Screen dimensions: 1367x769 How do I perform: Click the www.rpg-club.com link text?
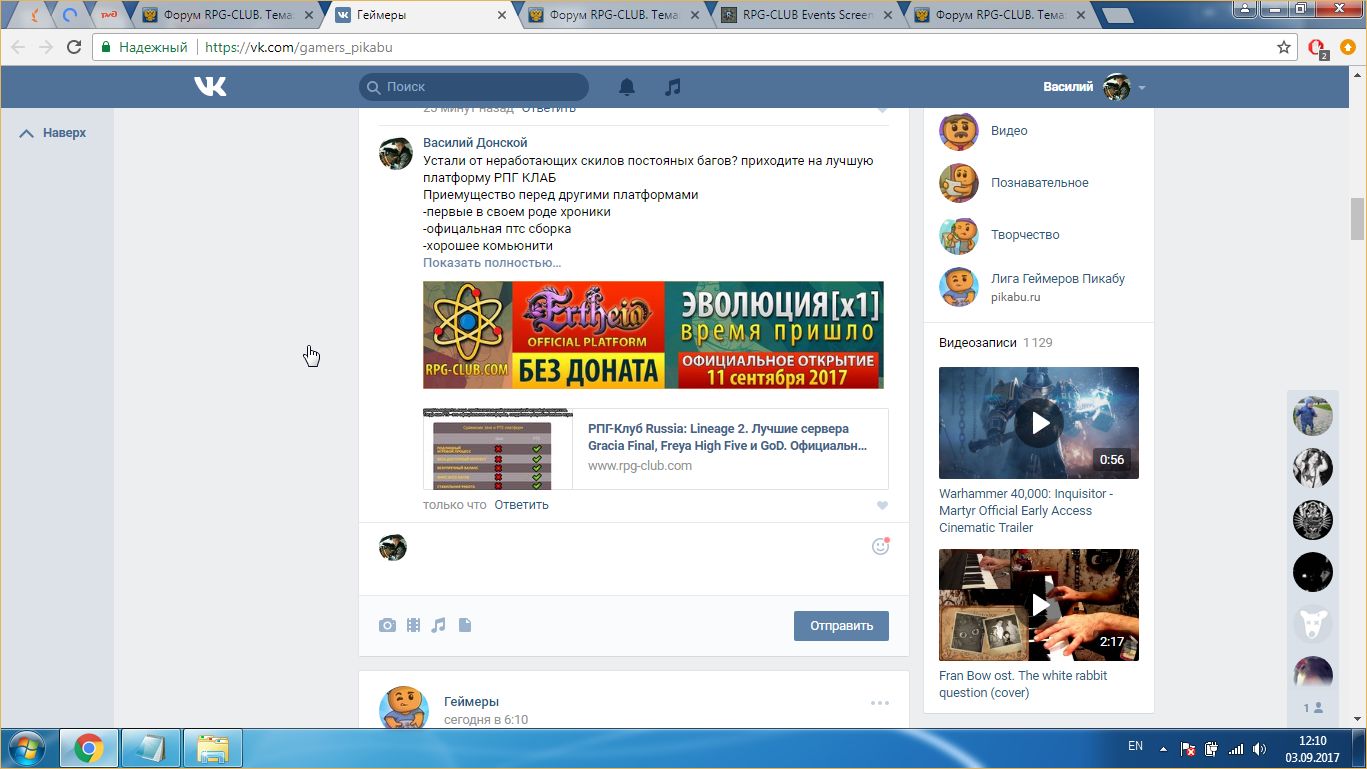(x=640, y=466)
